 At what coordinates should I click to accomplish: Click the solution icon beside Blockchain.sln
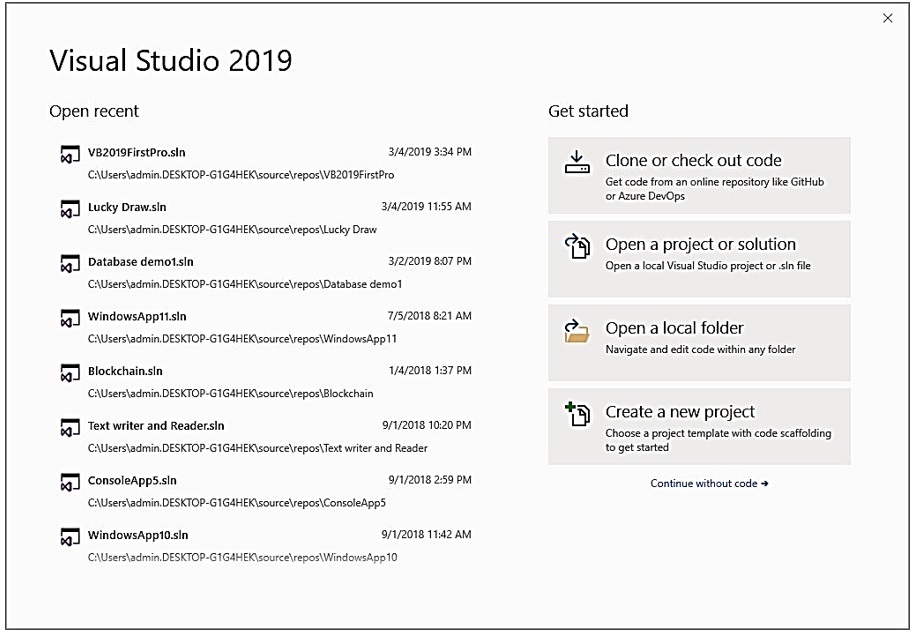70,373
